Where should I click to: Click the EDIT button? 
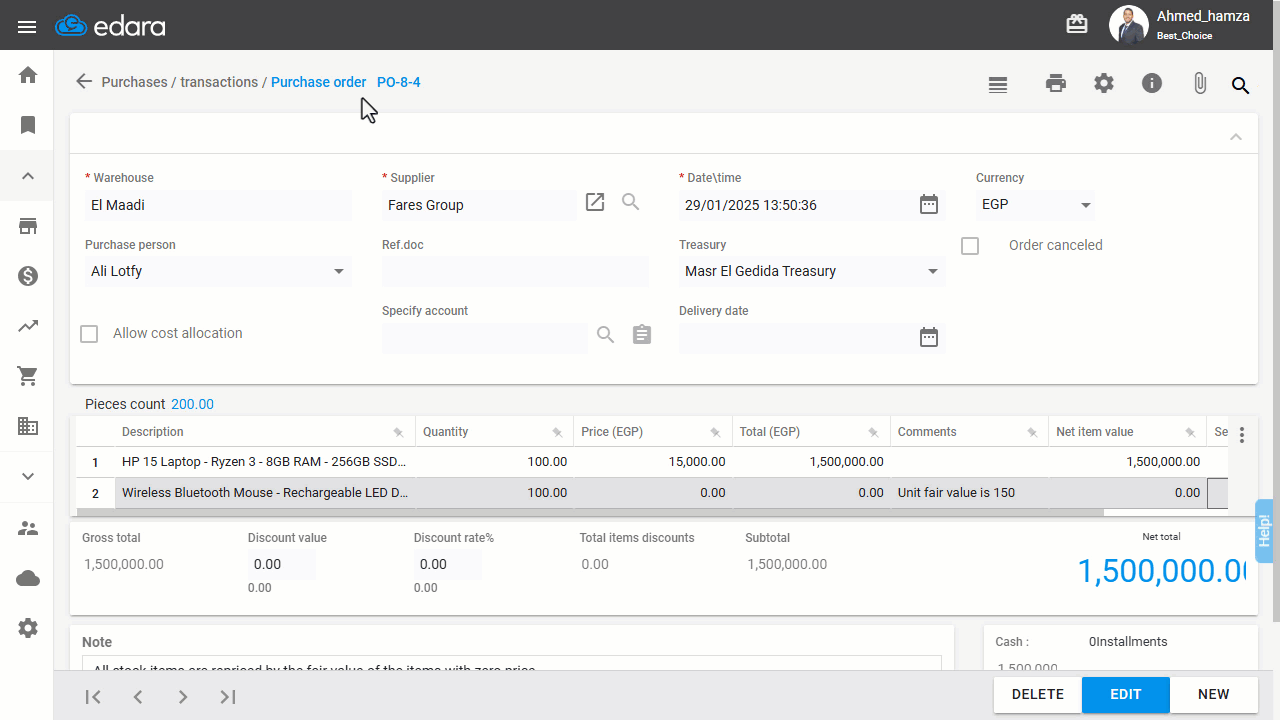[1126, 695]
